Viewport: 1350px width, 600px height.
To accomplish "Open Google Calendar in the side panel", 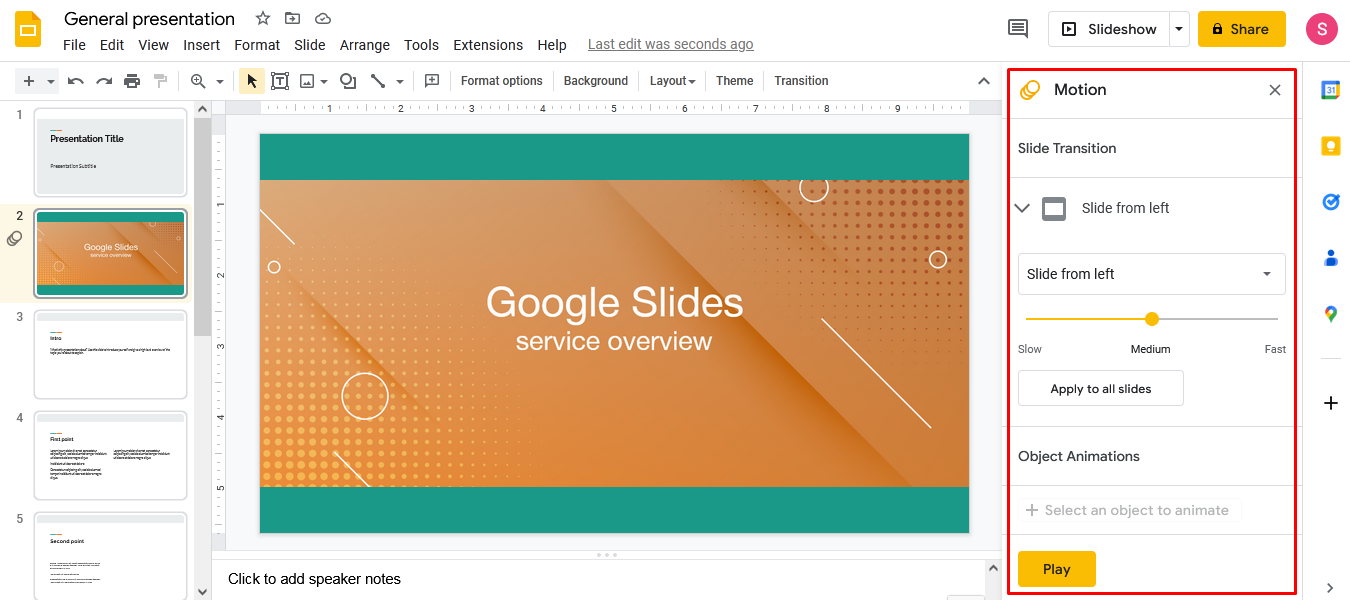I will tap(1330, 90).
